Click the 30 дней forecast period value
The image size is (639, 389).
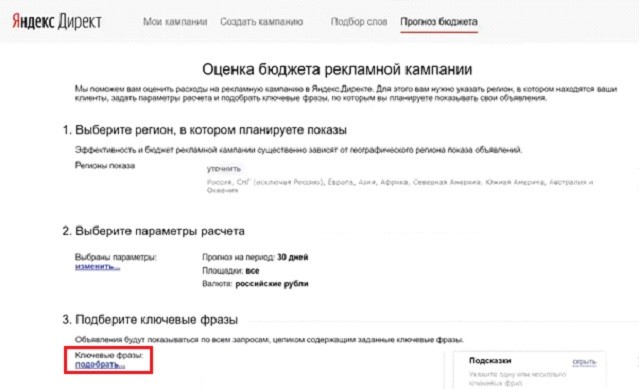[x=293, y=257]
